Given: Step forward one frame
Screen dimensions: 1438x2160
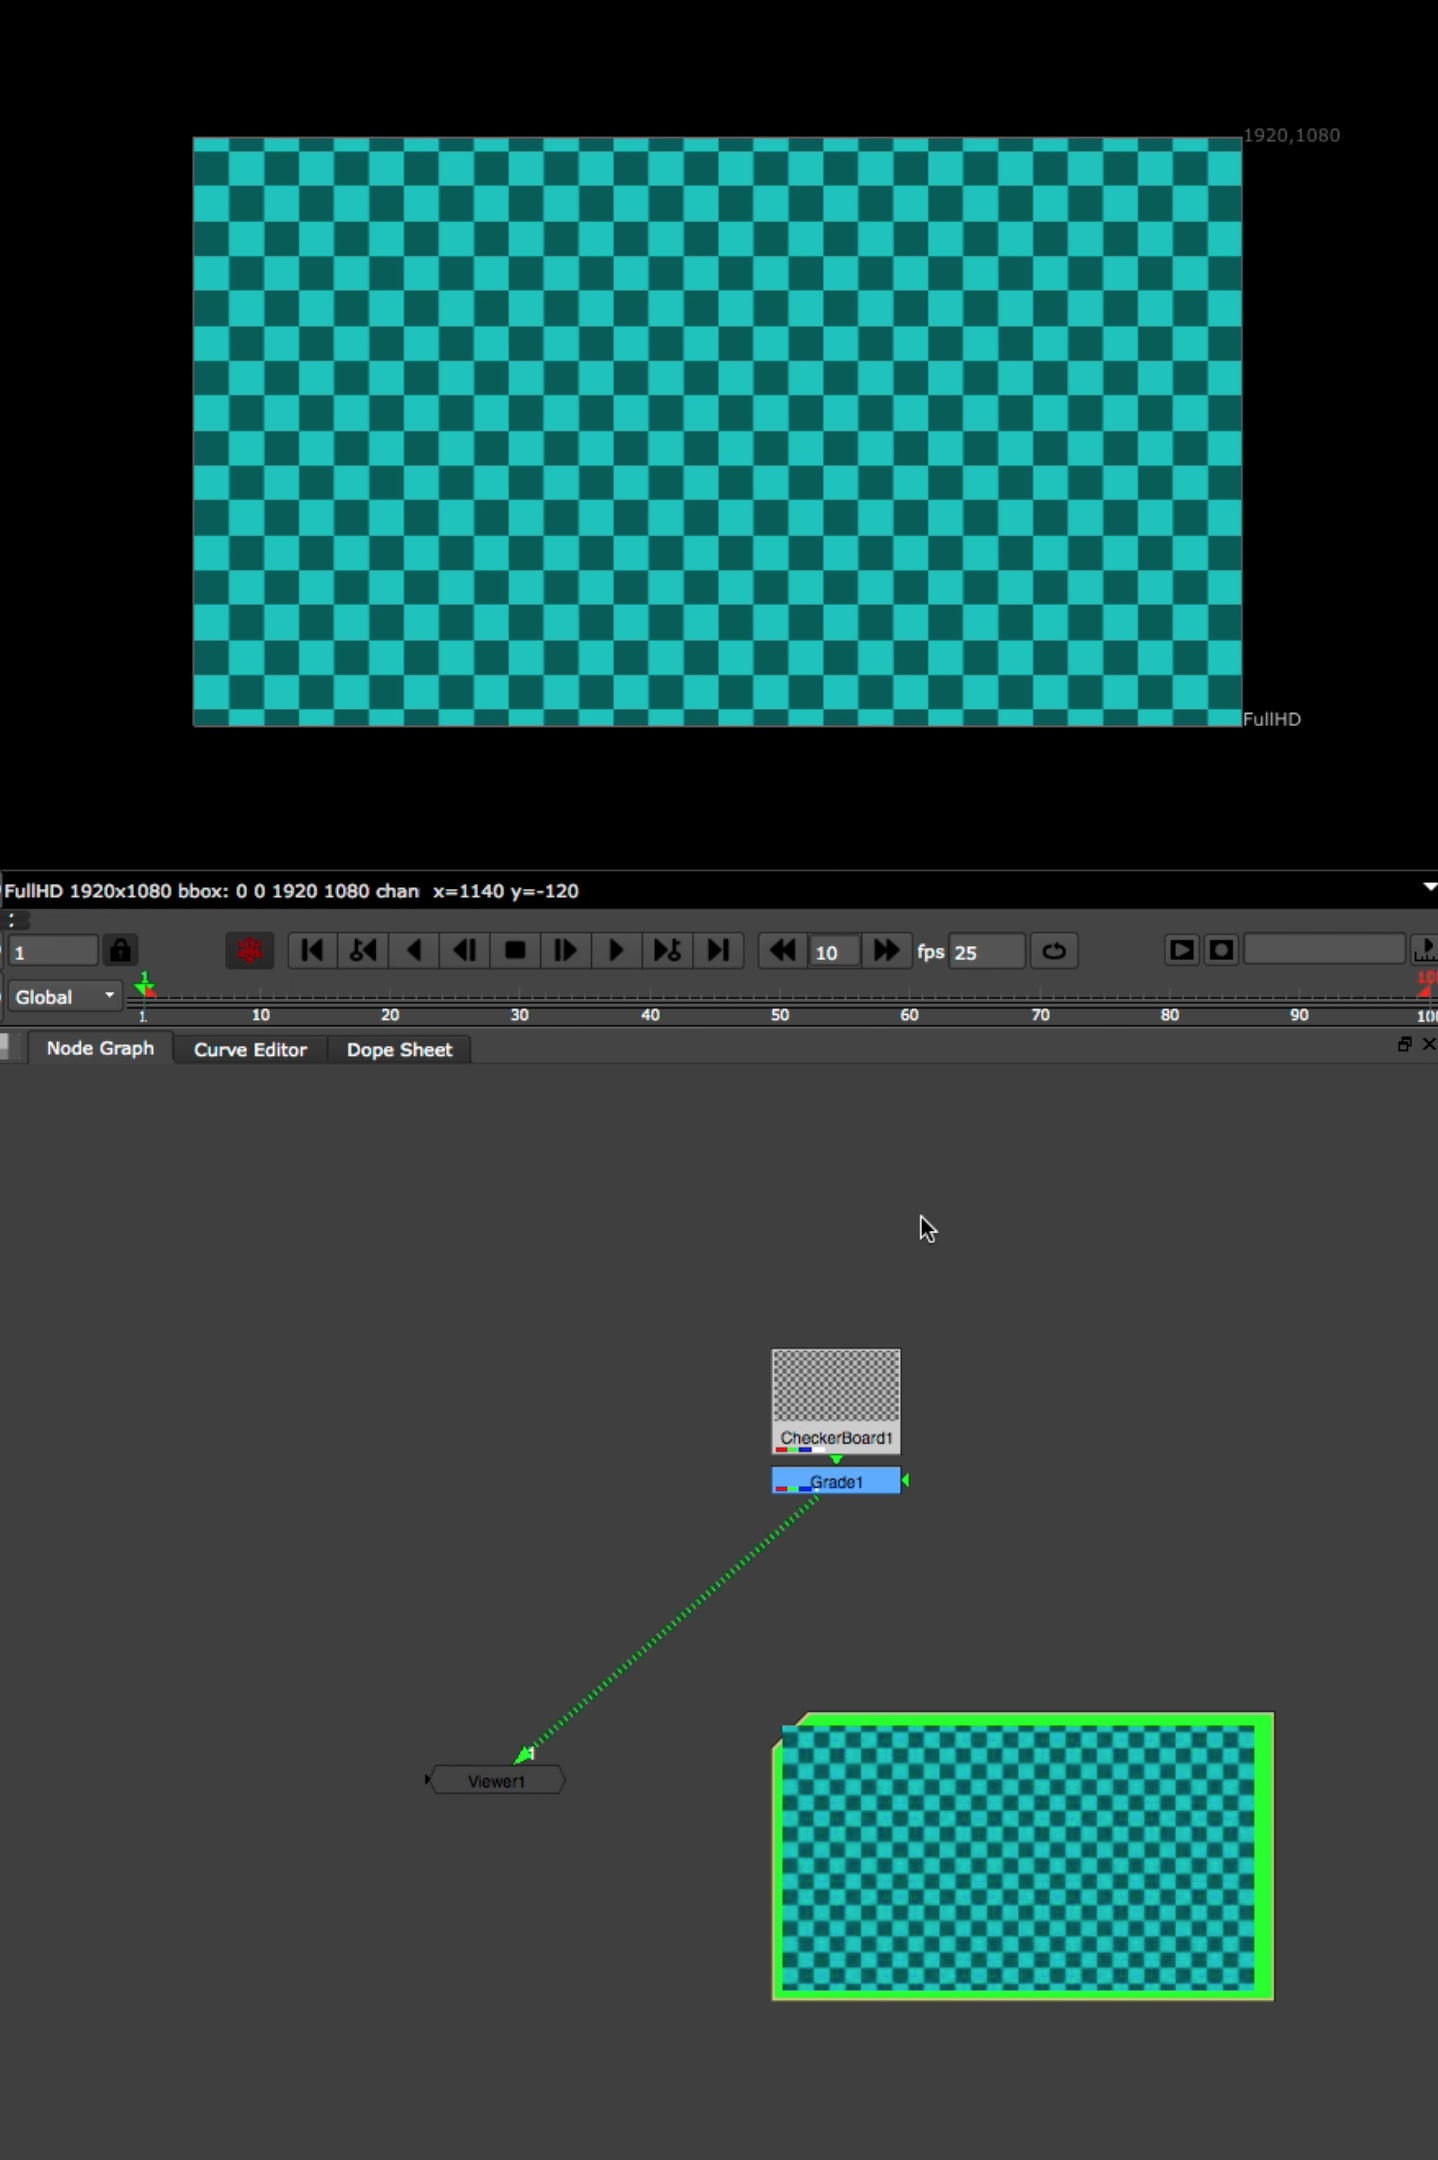Looking at the screenshot, I should point(565,950).
